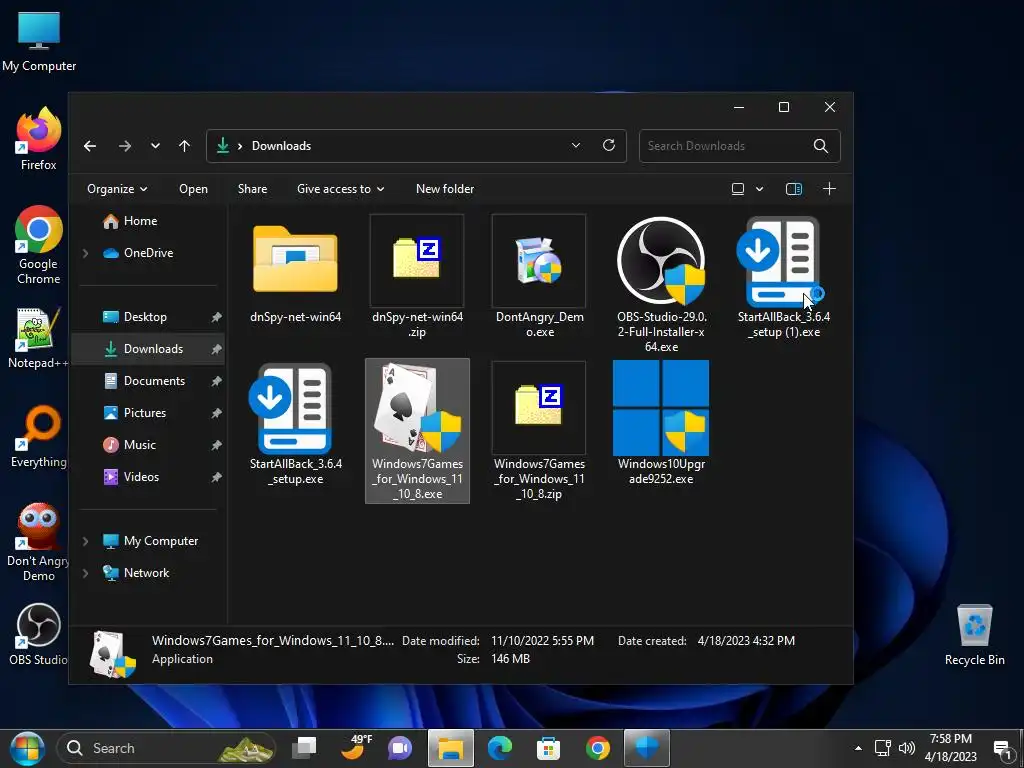Open the Organize dropdown menu

(118, 189)
